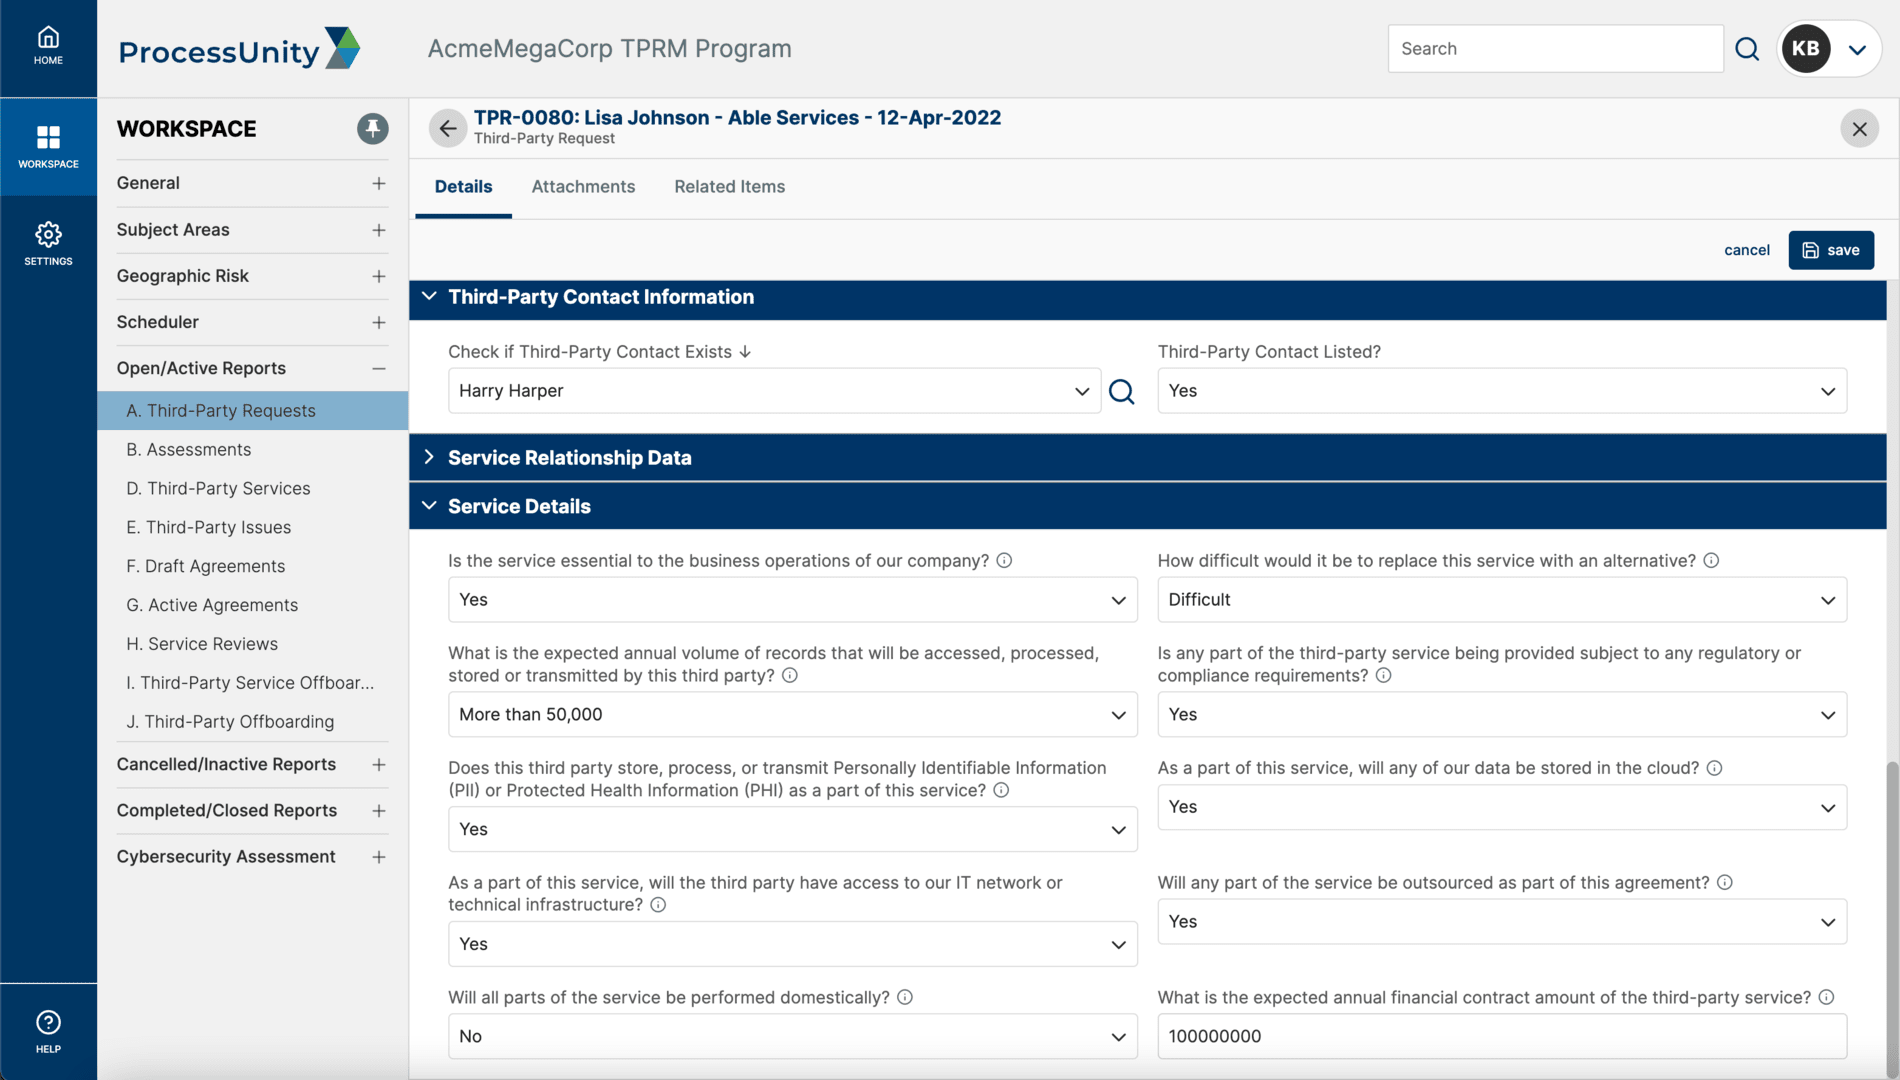
Task: Switch to the Related Items tab
Action: 729,187
